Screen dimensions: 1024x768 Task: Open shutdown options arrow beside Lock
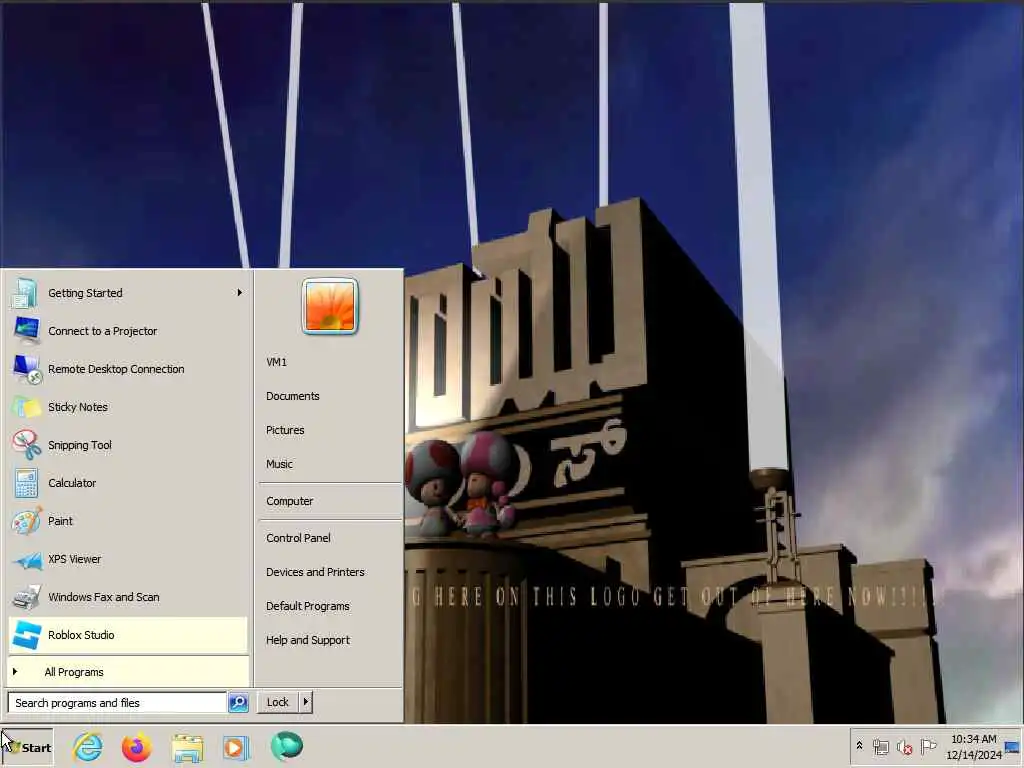click(x=306, y=702)
